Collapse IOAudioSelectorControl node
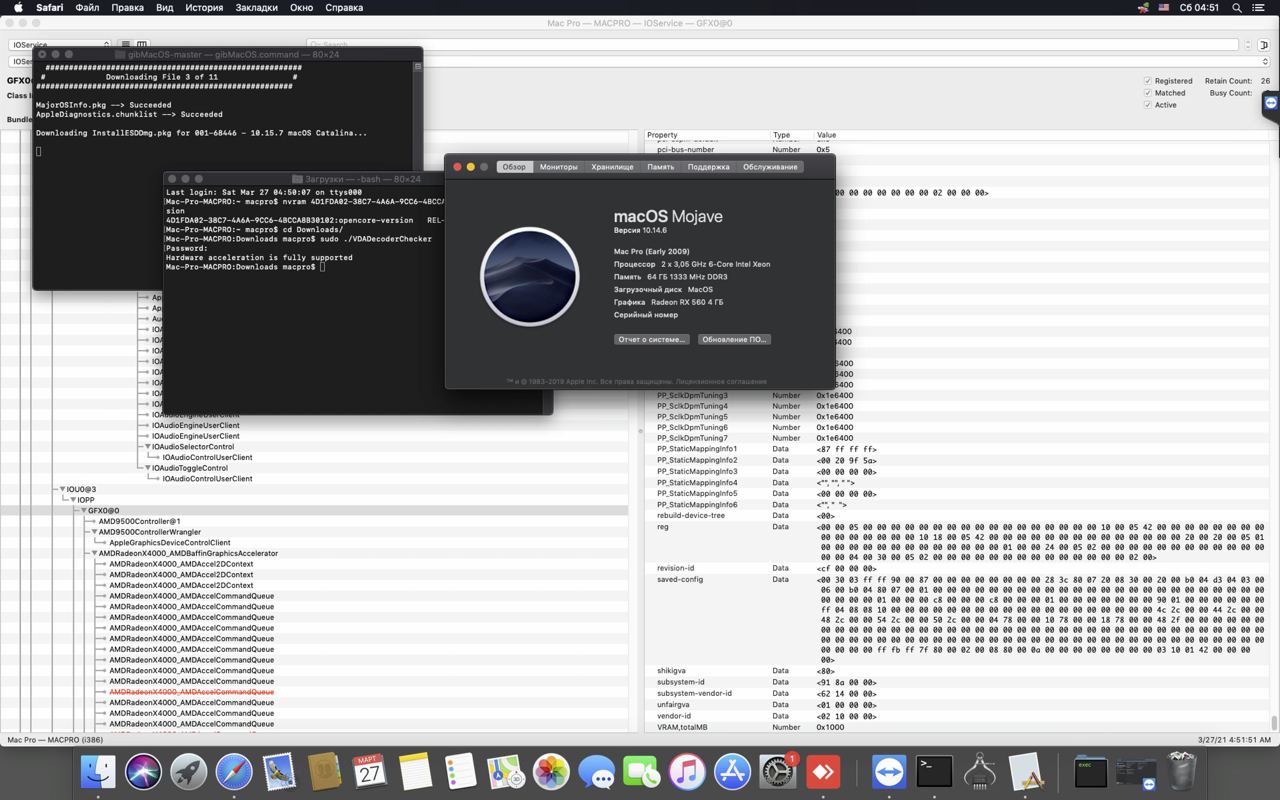Image resolution: width=1280 pixels, height=800 pixels. (x=148, y=447)
